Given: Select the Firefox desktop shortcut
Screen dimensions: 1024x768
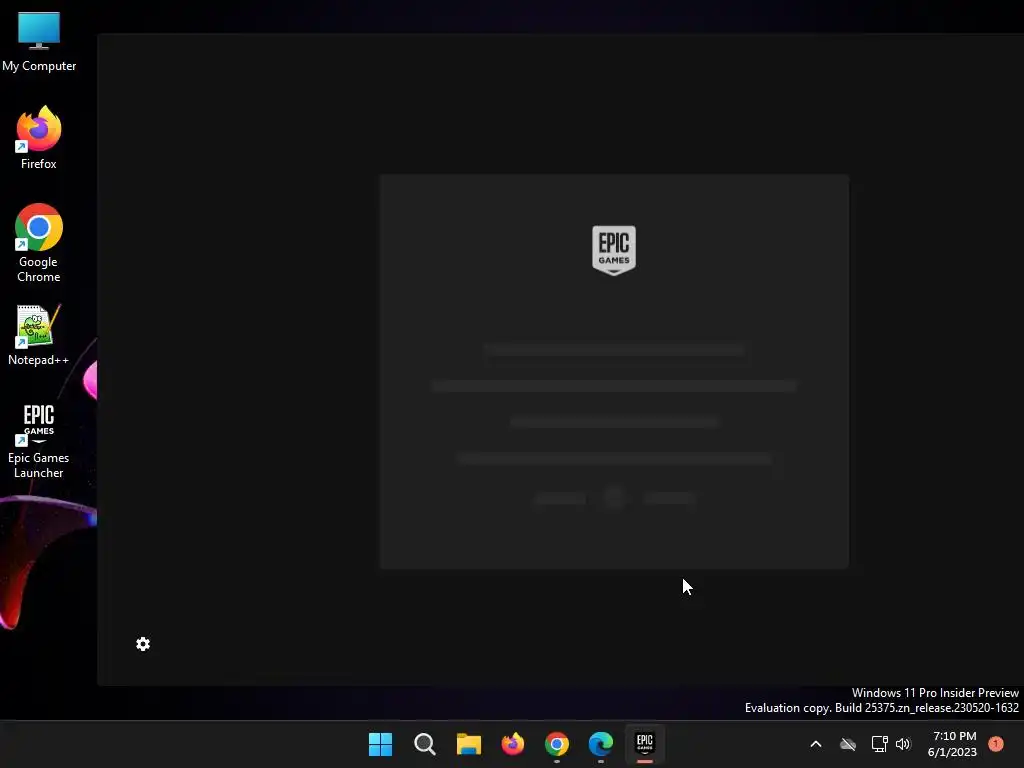Looking at the screenshot, I should pyautogui.click(x=39, y=138).
